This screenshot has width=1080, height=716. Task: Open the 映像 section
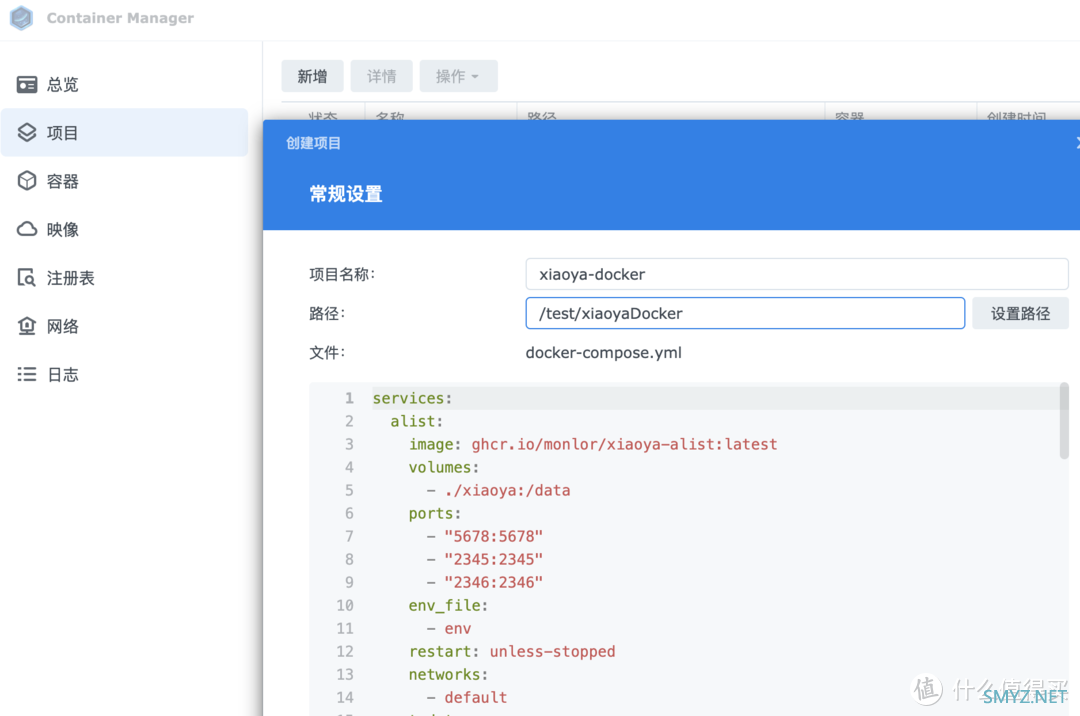(124, 229)
